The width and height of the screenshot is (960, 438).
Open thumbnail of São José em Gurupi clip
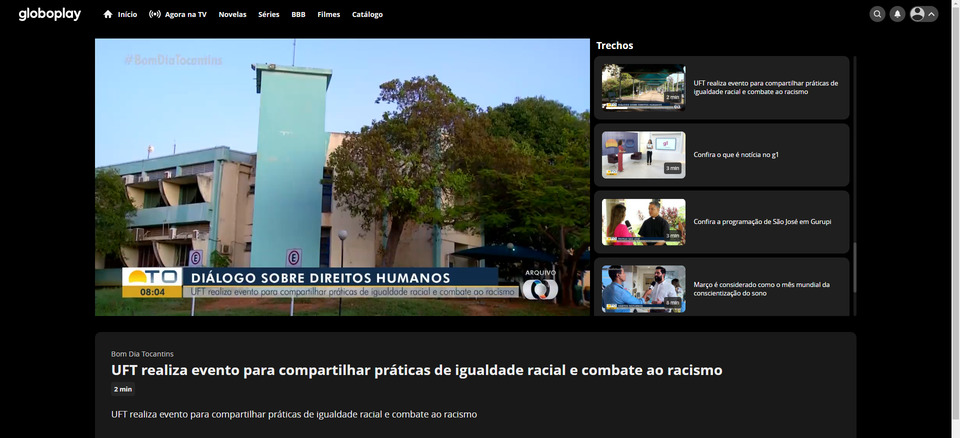(643, 222)
